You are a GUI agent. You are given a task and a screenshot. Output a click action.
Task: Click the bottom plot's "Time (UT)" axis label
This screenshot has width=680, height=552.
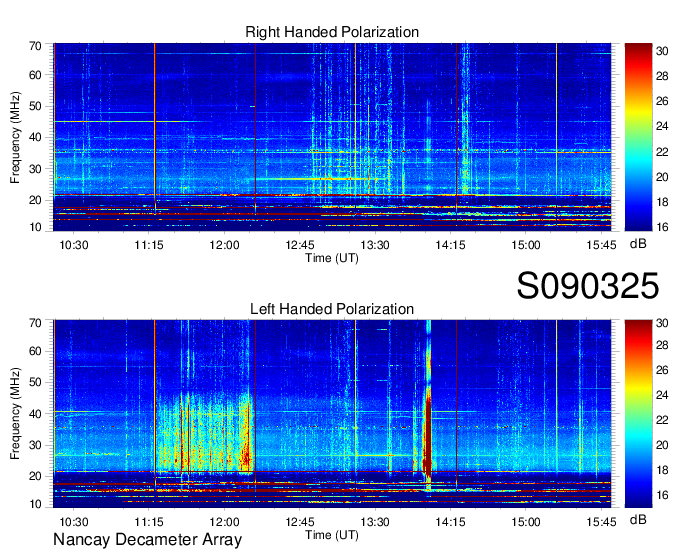[x=332, y=535]
